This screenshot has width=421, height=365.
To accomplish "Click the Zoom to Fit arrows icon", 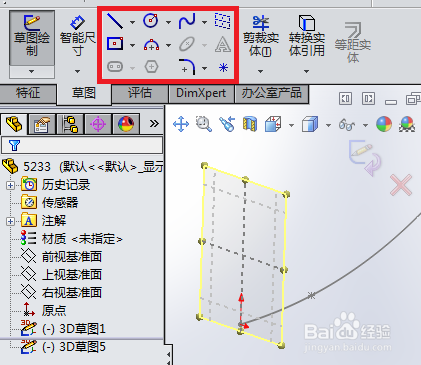I will point(181,124).
